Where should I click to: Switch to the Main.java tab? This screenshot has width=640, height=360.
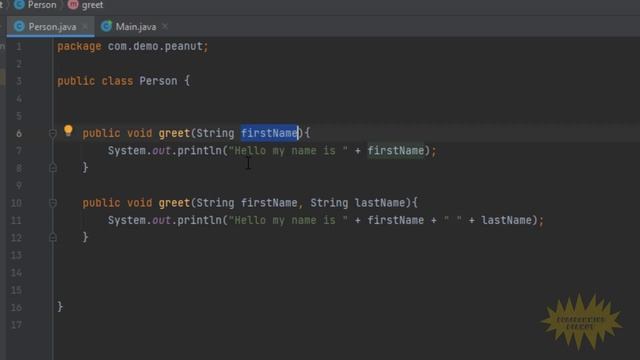pyautogui.click(x=136, y=27)
